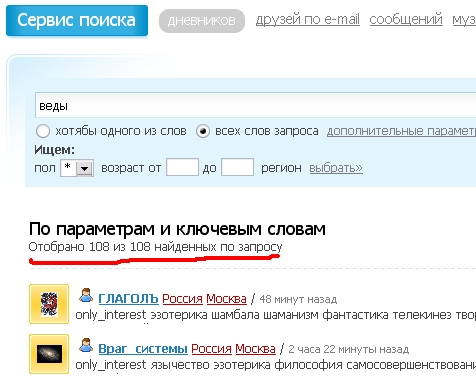Viewport: 476px width, 379px height.
Task: Open the Враг_системы profile link
Action: (143, 349)
